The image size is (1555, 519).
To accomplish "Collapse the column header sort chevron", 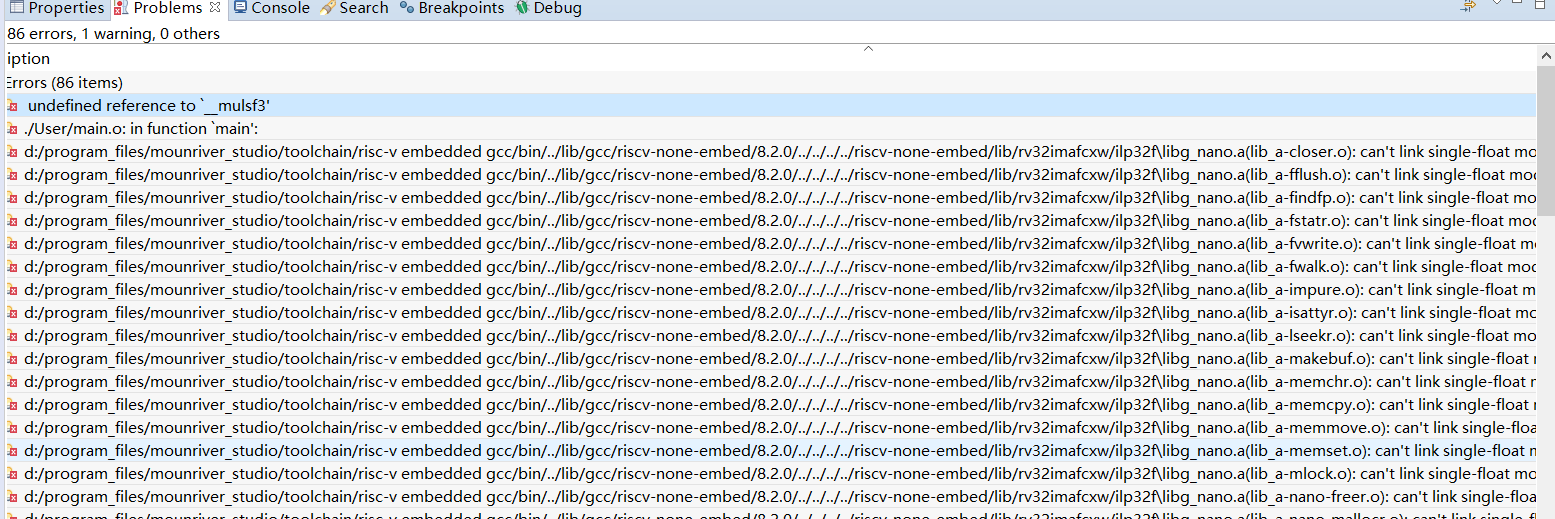I will tap(868, 48).
